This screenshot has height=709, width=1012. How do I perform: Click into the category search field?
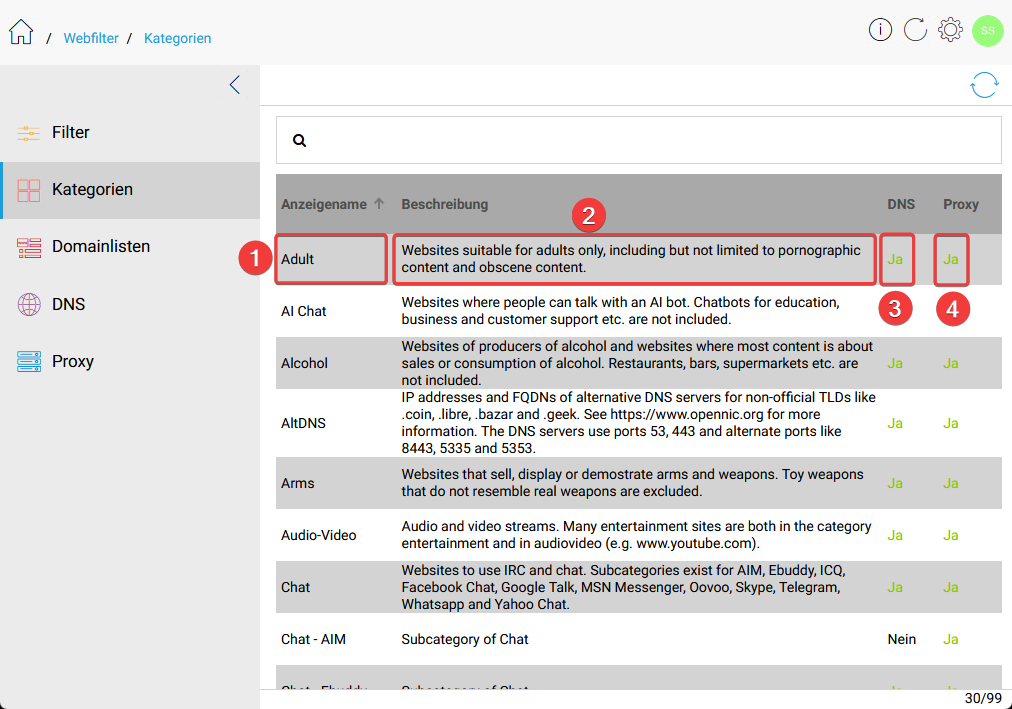(650, 141)
